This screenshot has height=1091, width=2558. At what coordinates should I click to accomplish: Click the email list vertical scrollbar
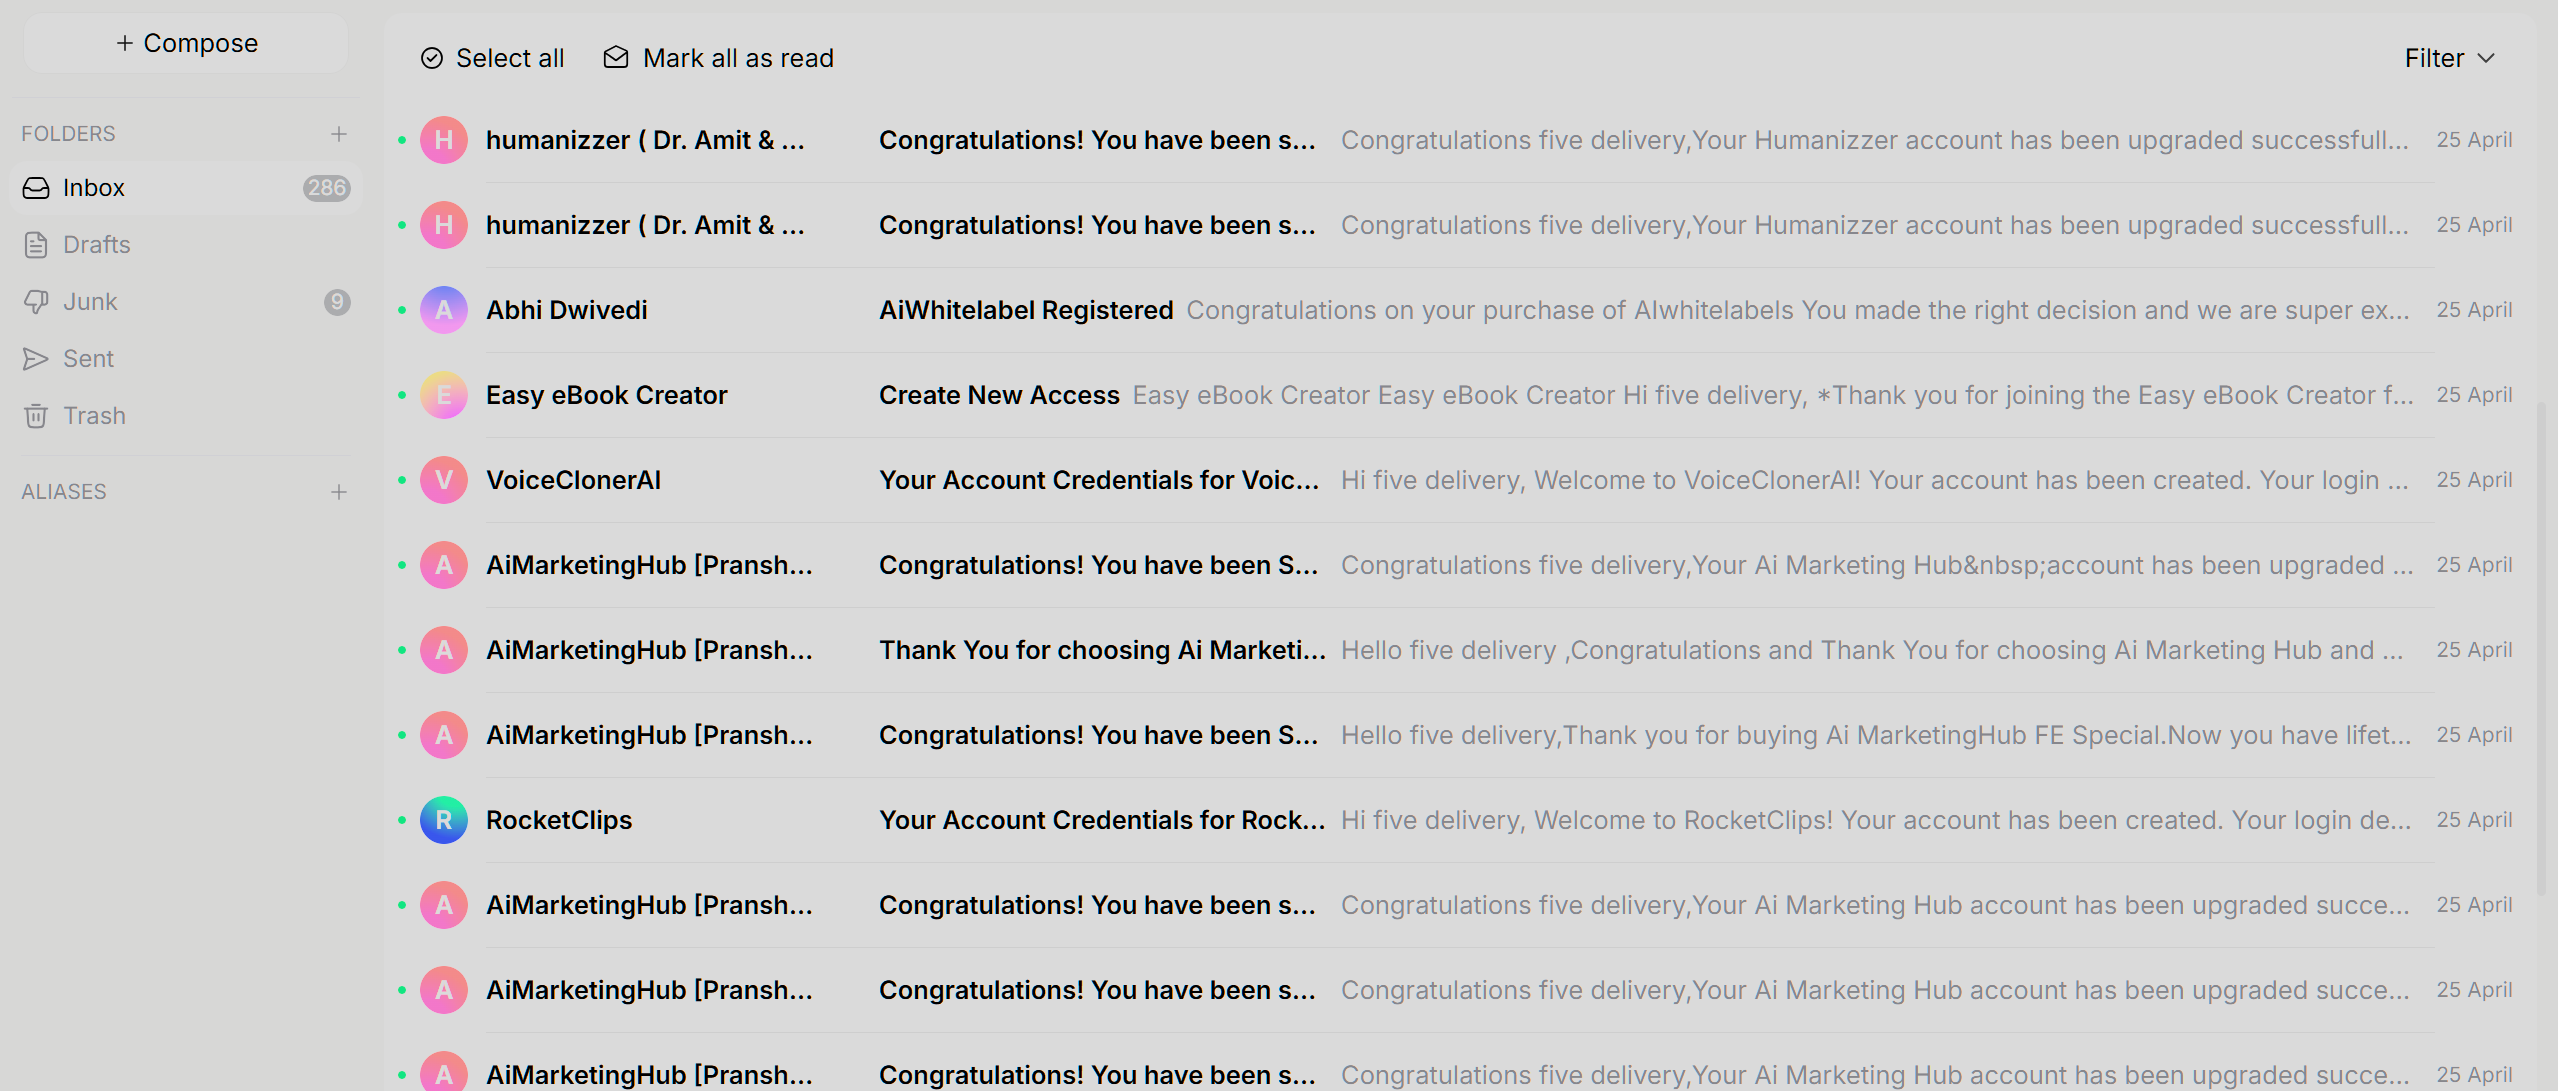pos(2543,648)
